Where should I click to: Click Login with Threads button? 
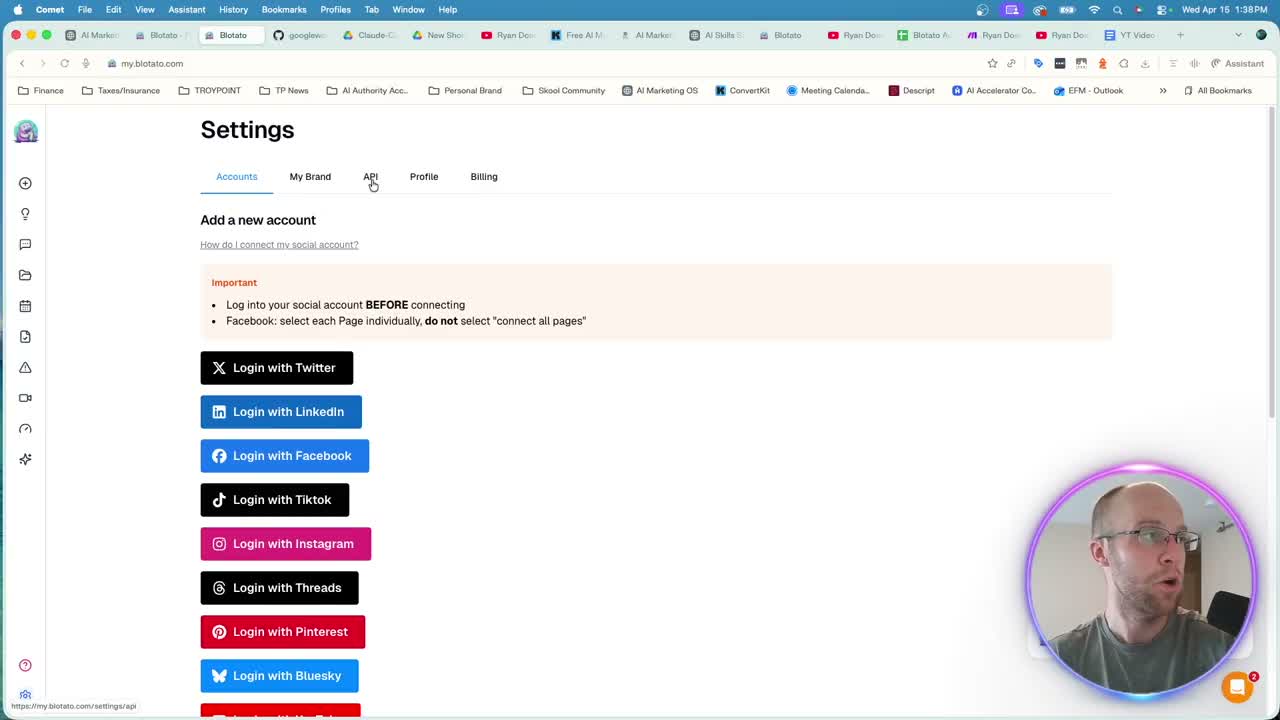click(279, 588)
